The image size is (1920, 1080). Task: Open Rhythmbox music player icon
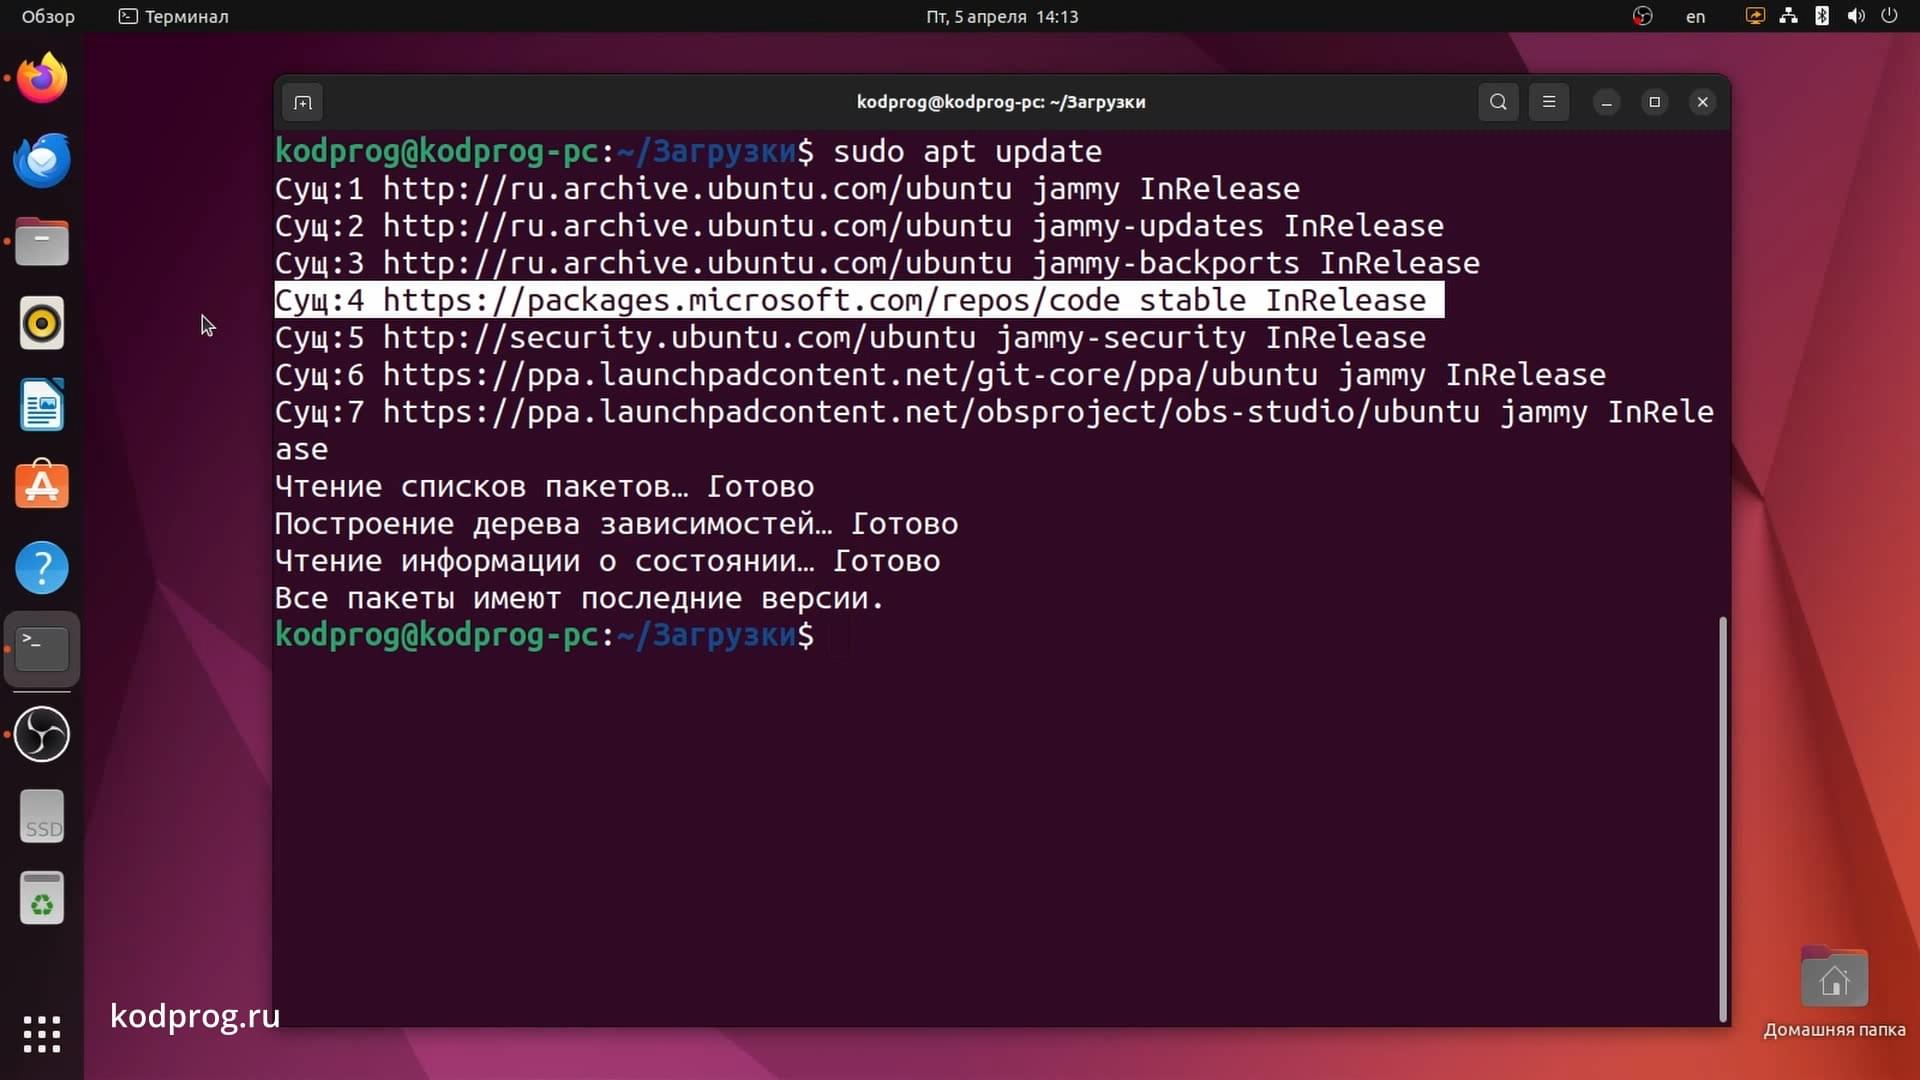point(42,324)
